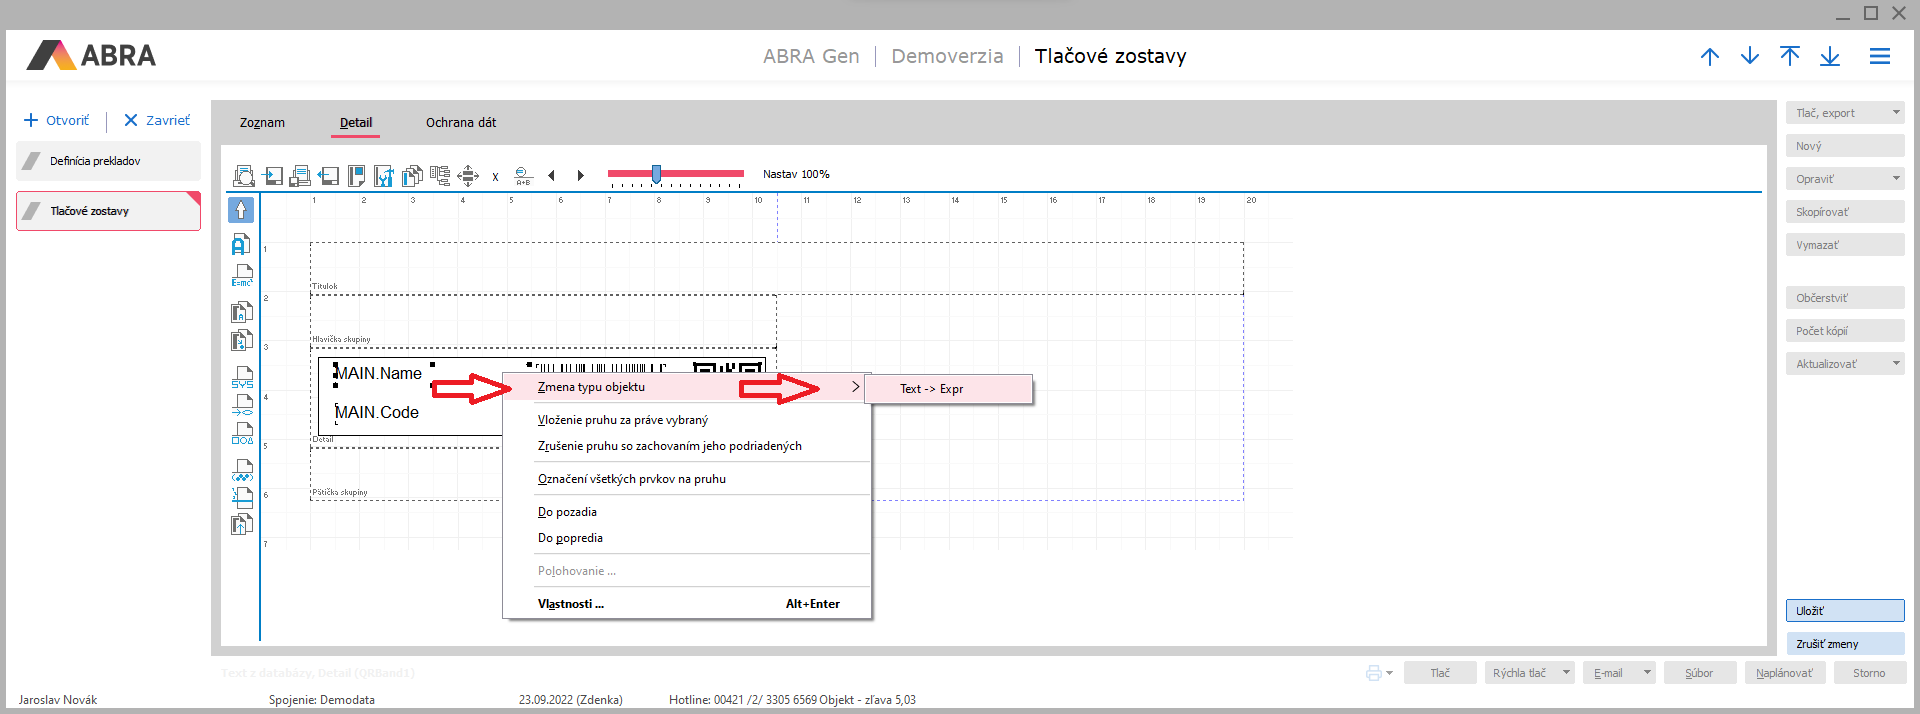Viewport: 1920px width, 714px height.
Task: Click the zoom slider handle
Action: tap(656, 174)
